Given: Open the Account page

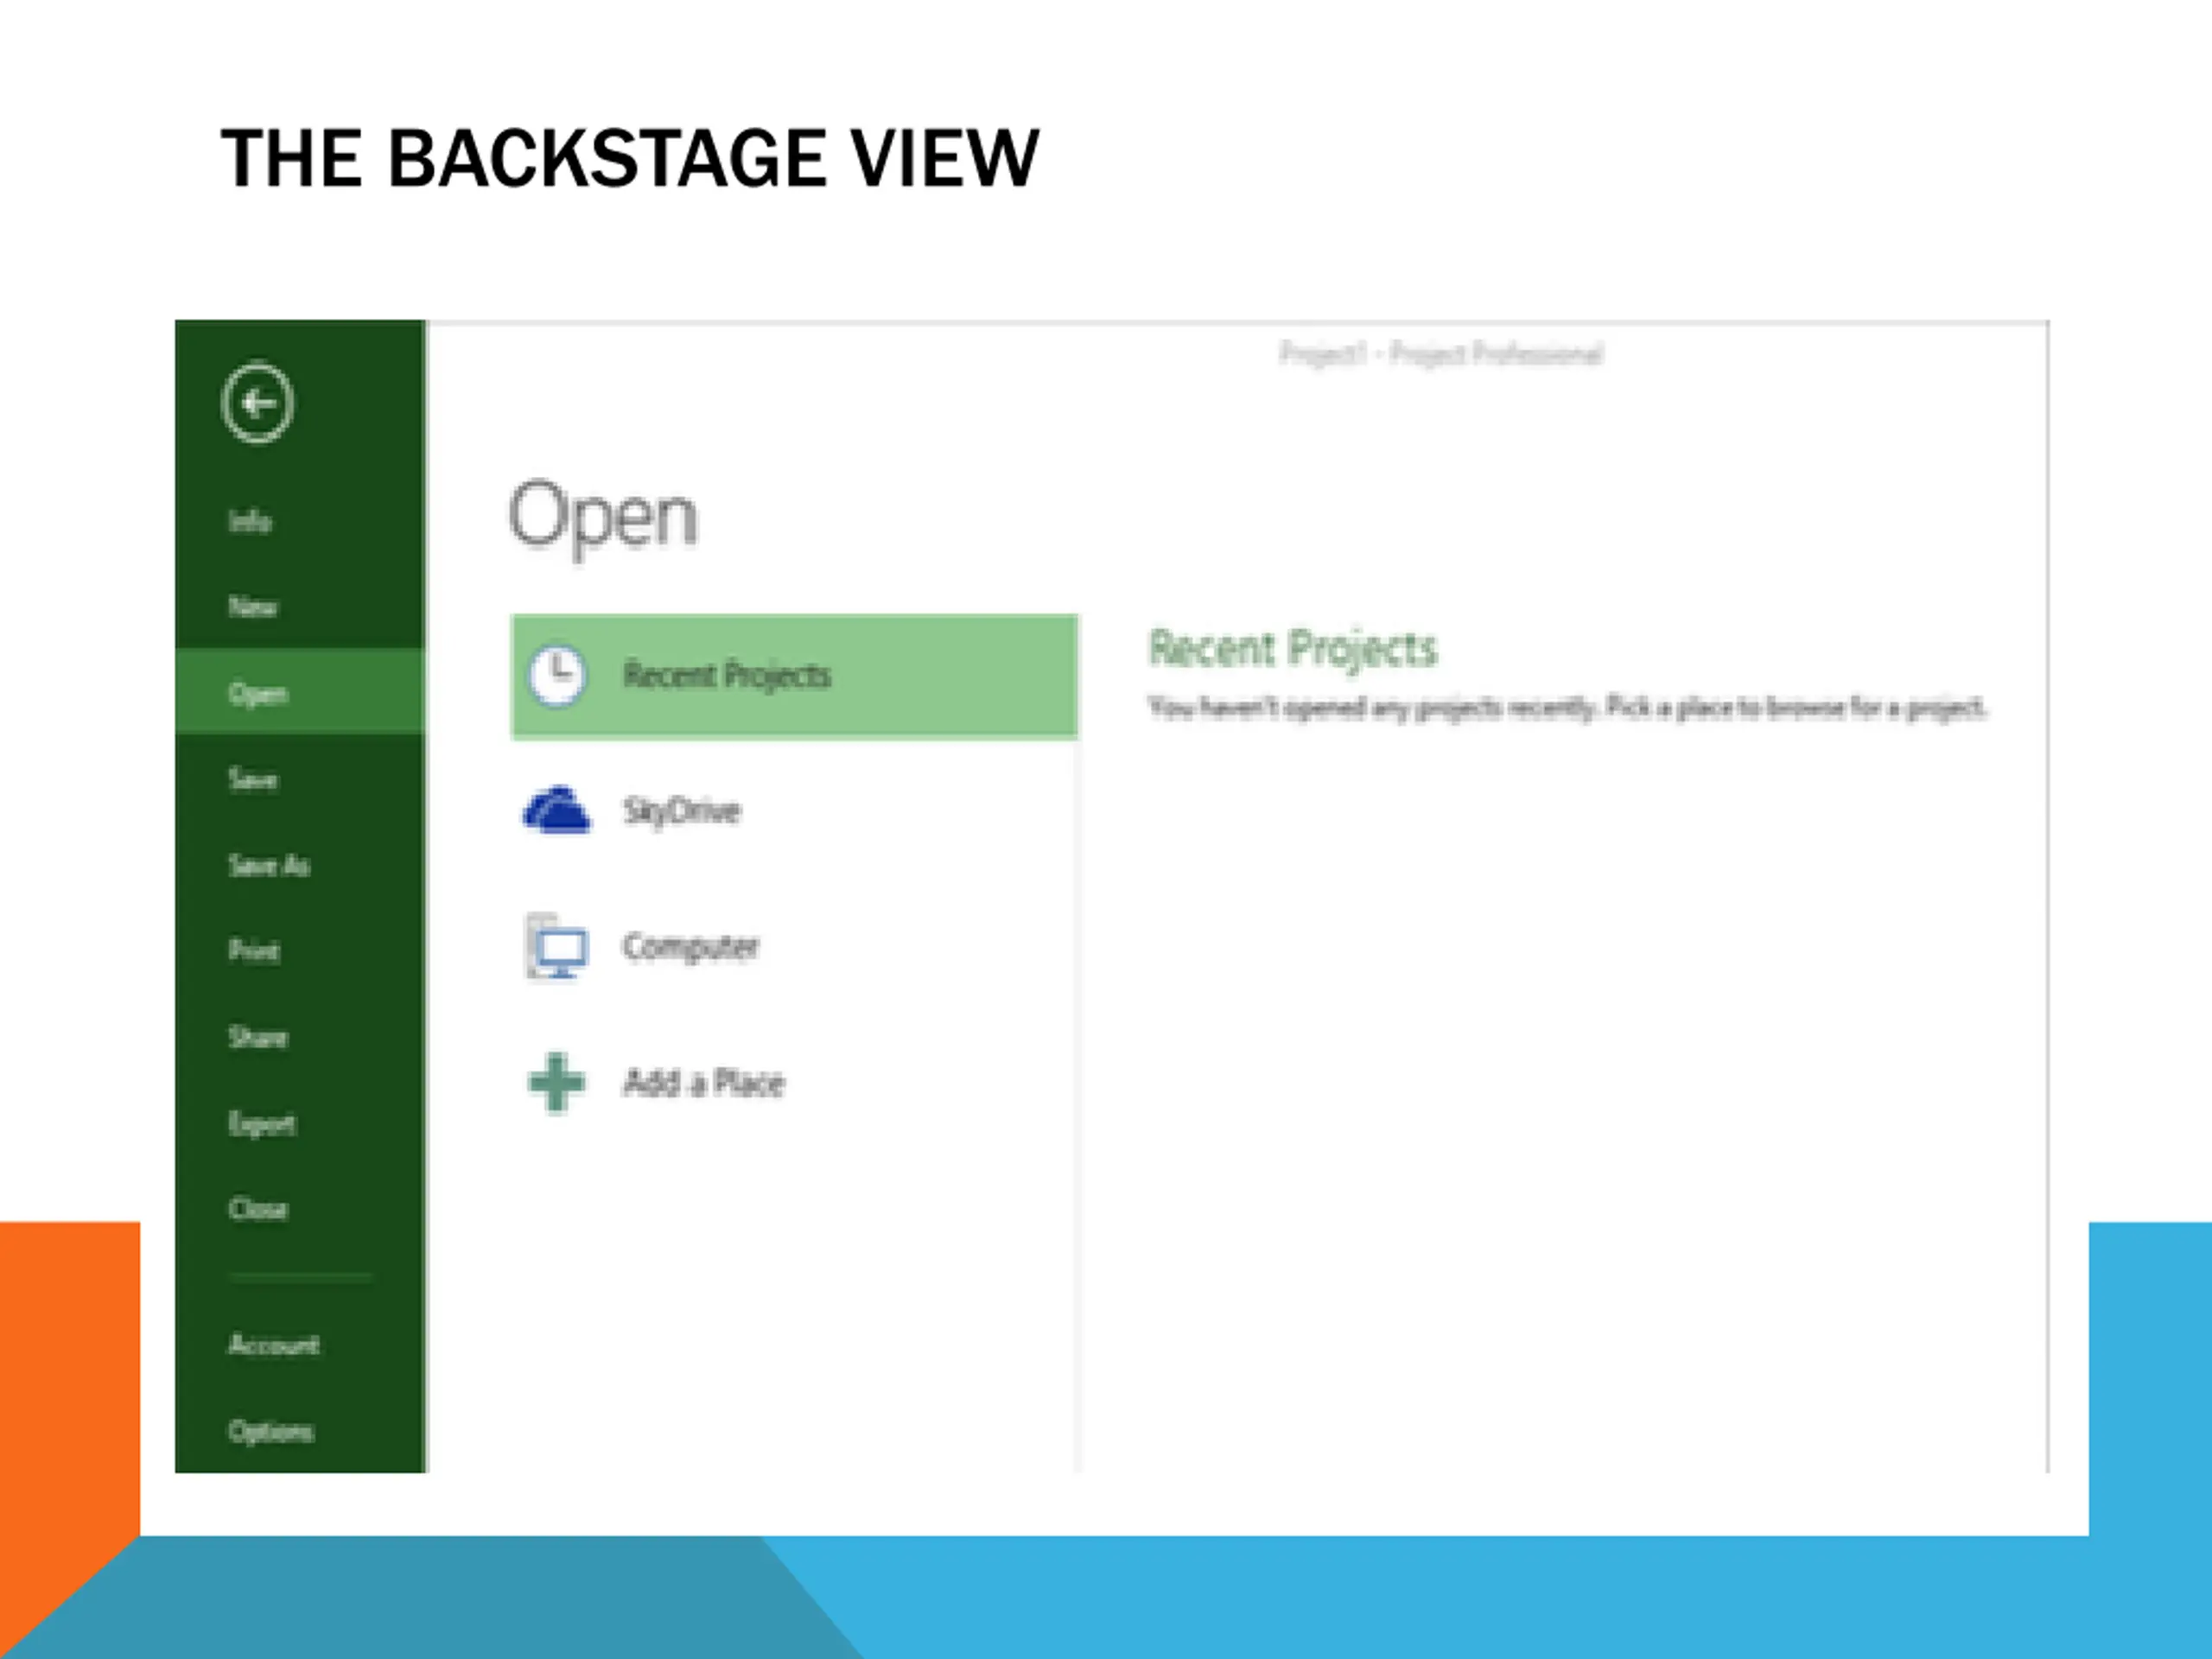Looking at the screenshot, I should (x=274, y=1344).
